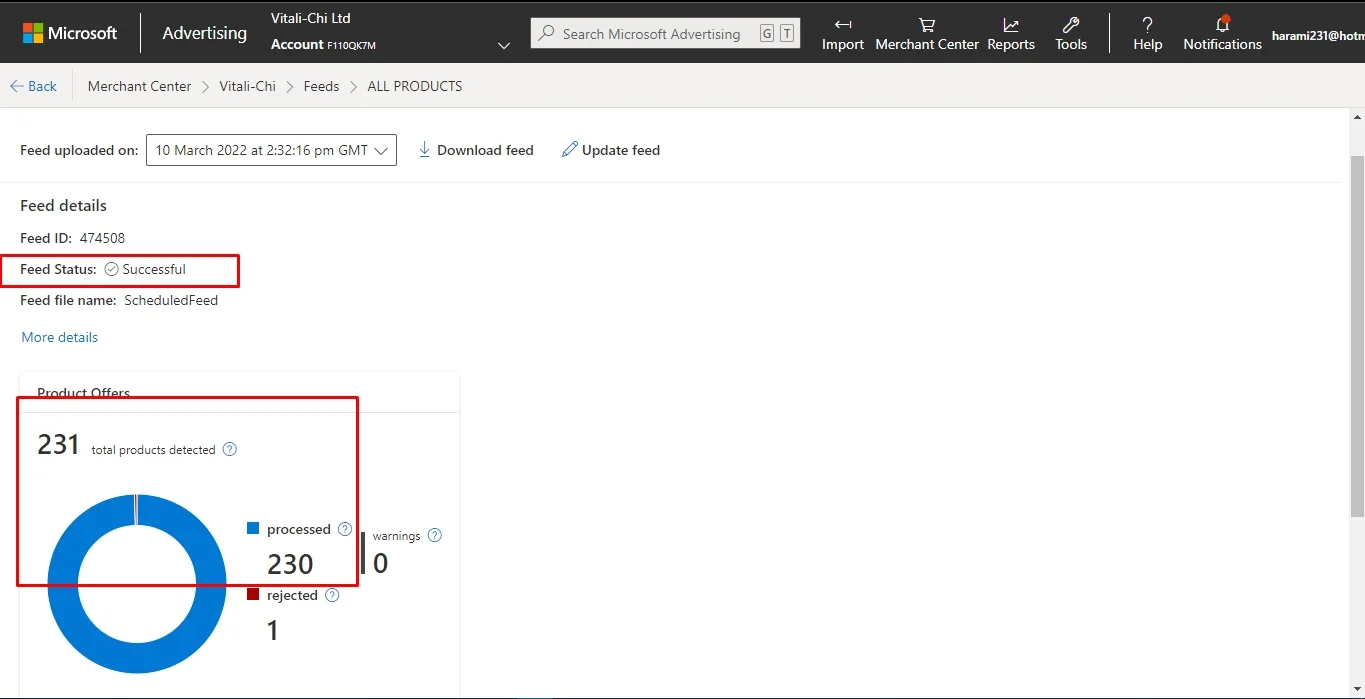
Task: Click the Help question mark icon
Action: (x=1147, y=25)
